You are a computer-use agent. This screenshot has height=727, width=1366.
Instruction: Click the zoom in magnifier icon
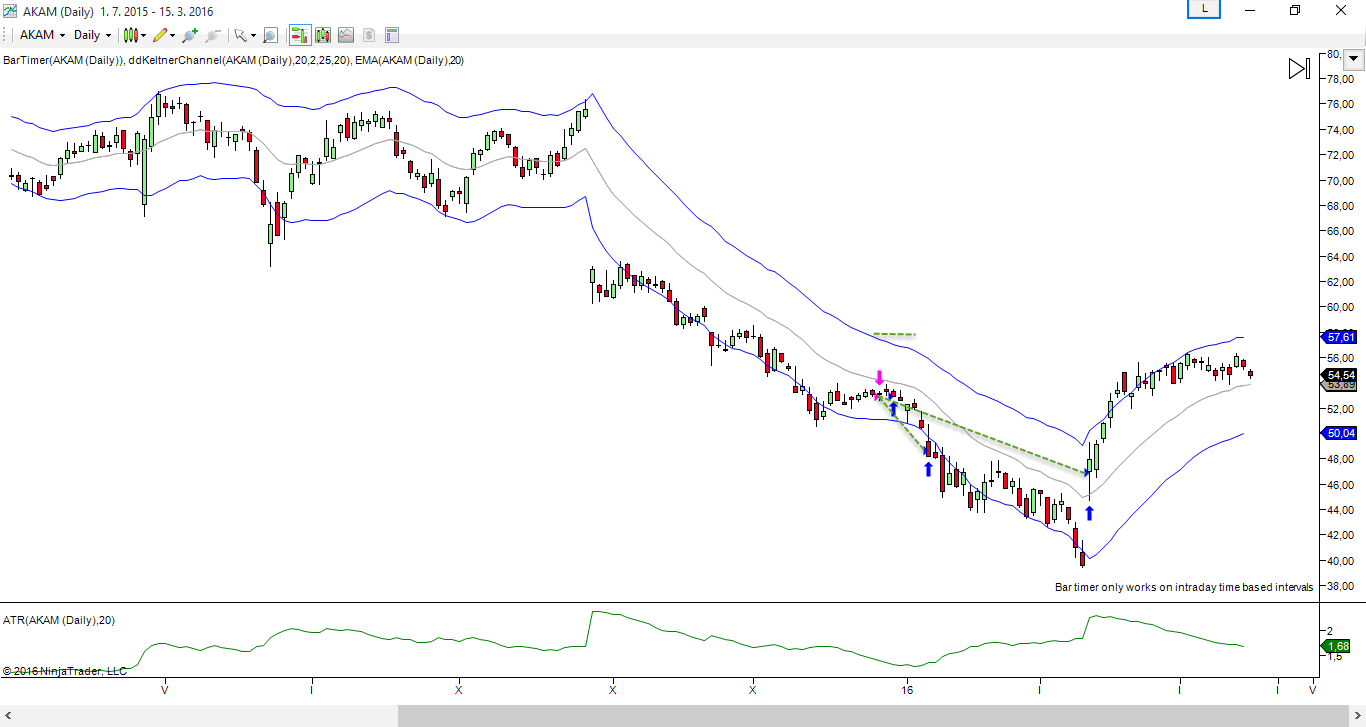[190, 35]
